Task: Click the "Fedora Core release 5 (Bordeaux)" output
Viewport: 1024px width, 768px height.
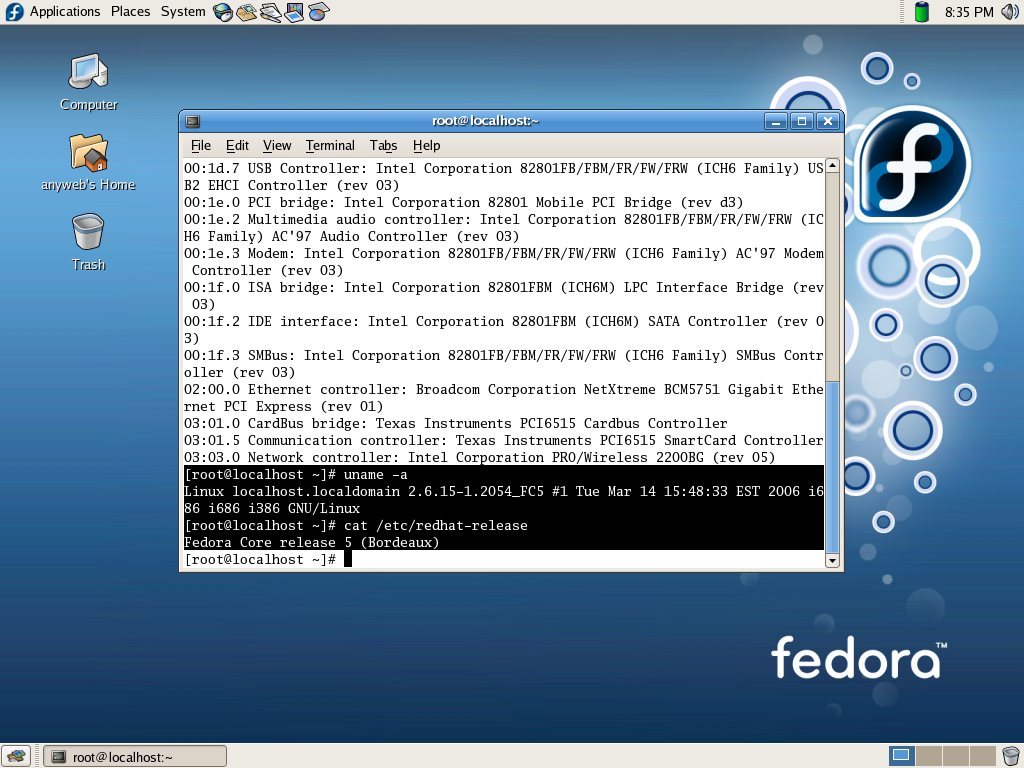Action: coord(312,543)
